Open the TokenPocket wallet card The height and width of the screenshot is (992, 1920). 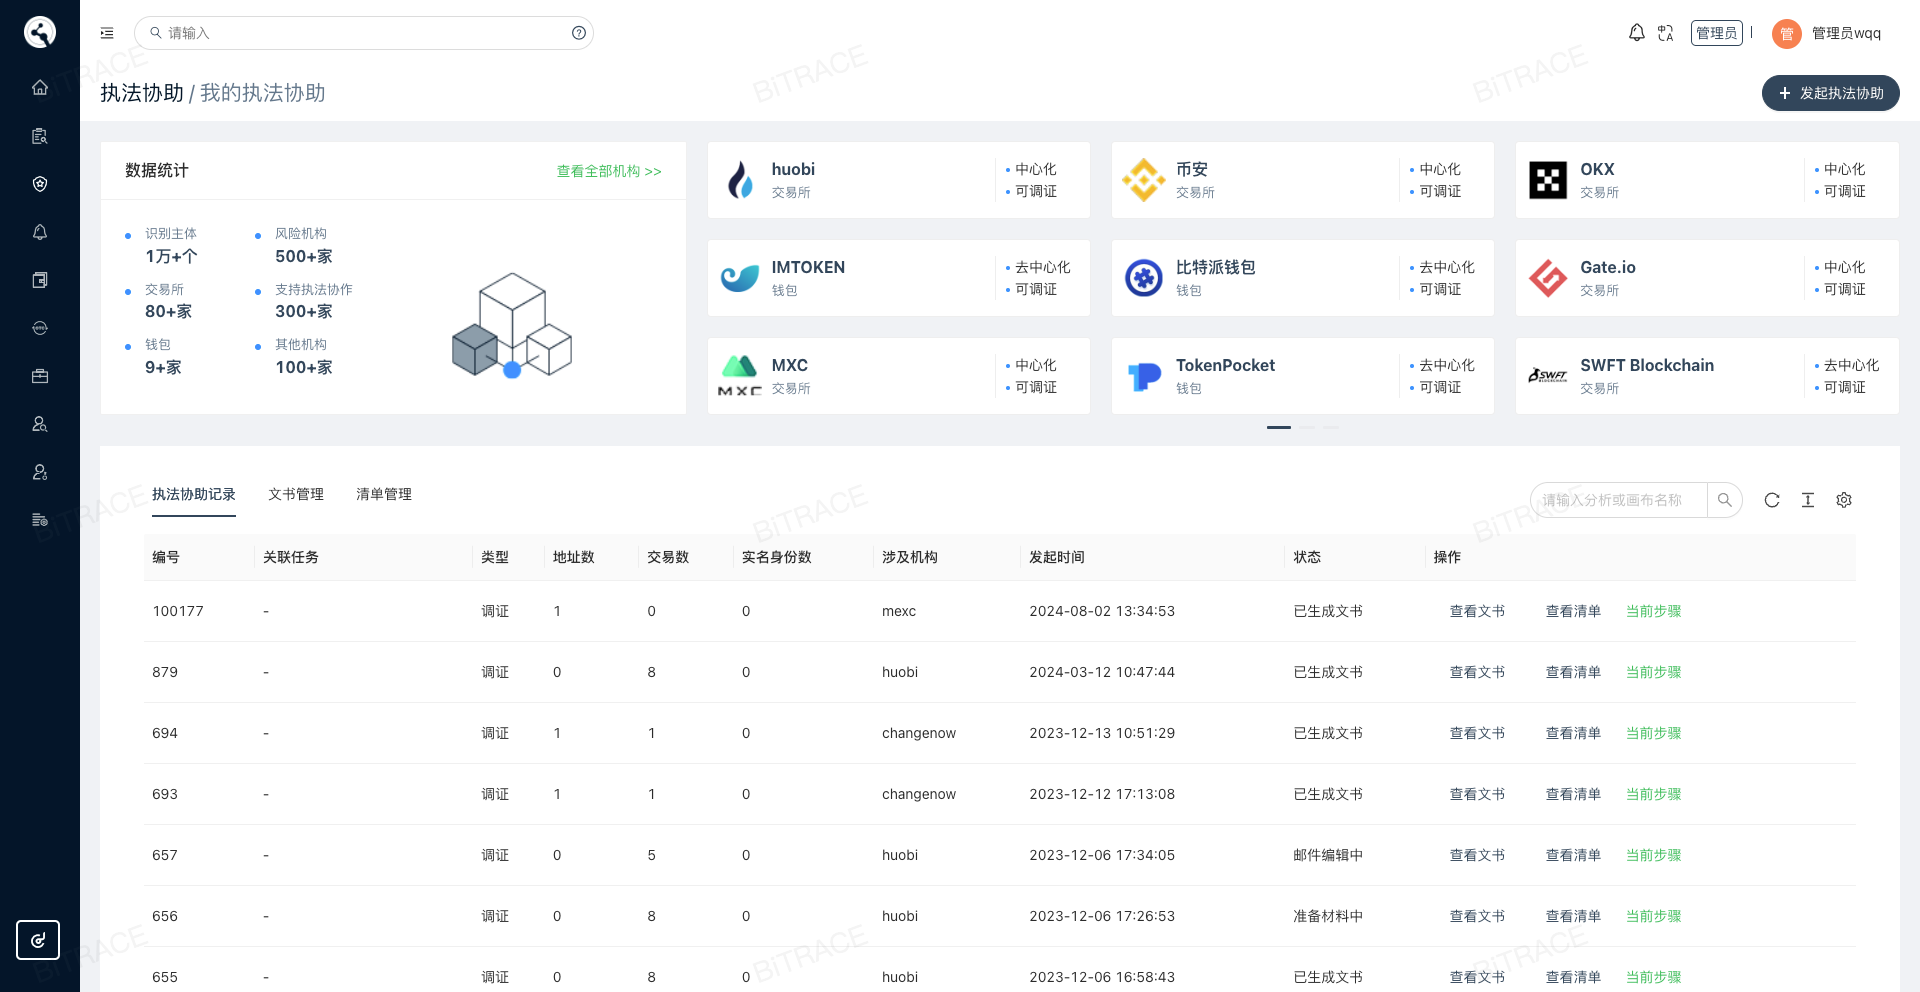pos(1302,376)
